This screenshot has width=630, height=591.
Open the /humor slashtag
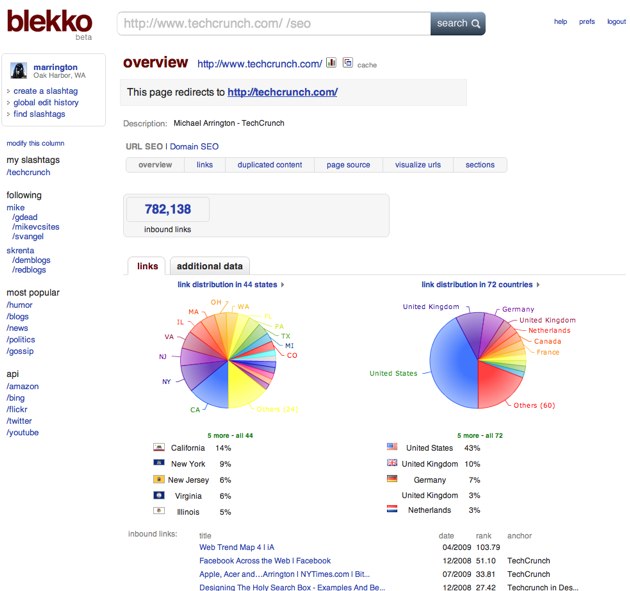(19, 305)
